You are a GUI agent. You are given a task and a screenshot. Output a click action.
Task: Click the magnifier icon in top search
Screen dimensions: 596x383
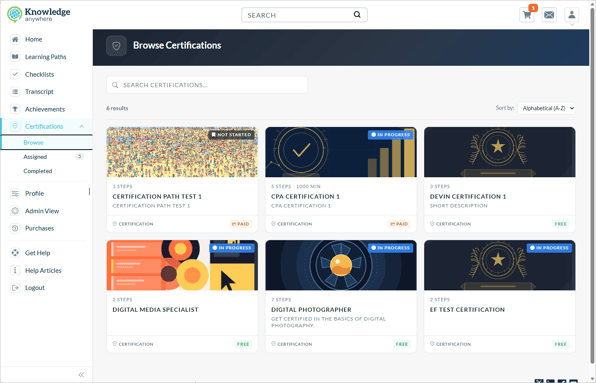(x=357, y=14)
